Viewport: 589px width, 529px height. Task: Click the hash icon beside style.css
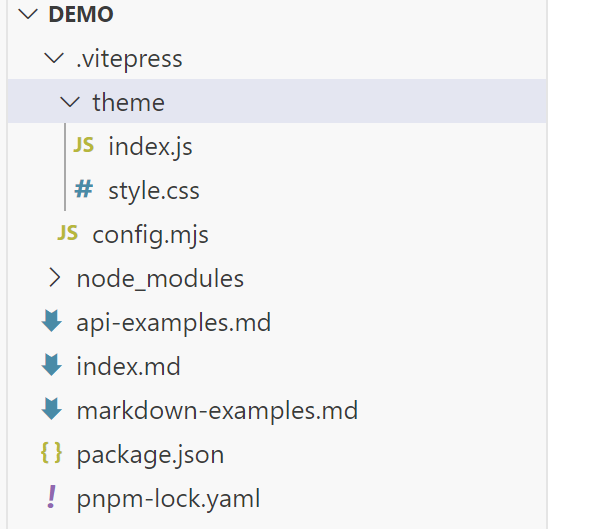83,189
